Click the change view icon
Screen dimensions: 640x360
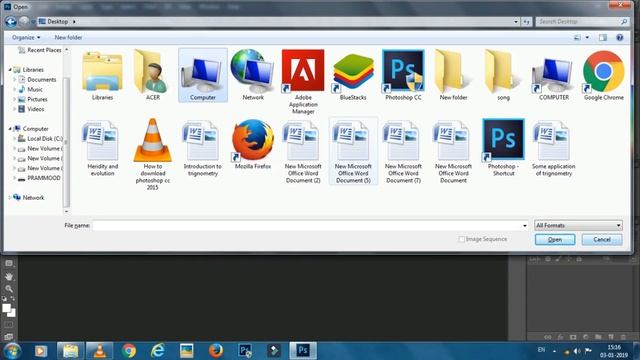(577, 38)
